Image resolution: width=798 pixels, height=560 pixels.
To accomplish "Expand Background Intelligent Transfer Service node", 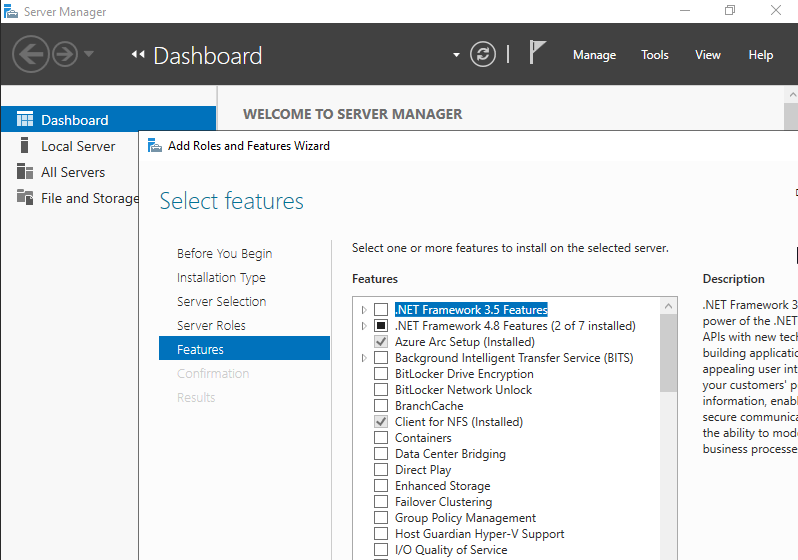I will (x=364, y=358).
